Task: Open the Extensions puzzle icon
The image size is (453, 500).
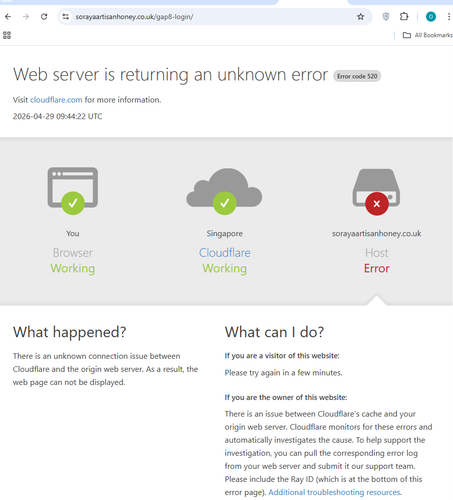Action: coord(404,16)
